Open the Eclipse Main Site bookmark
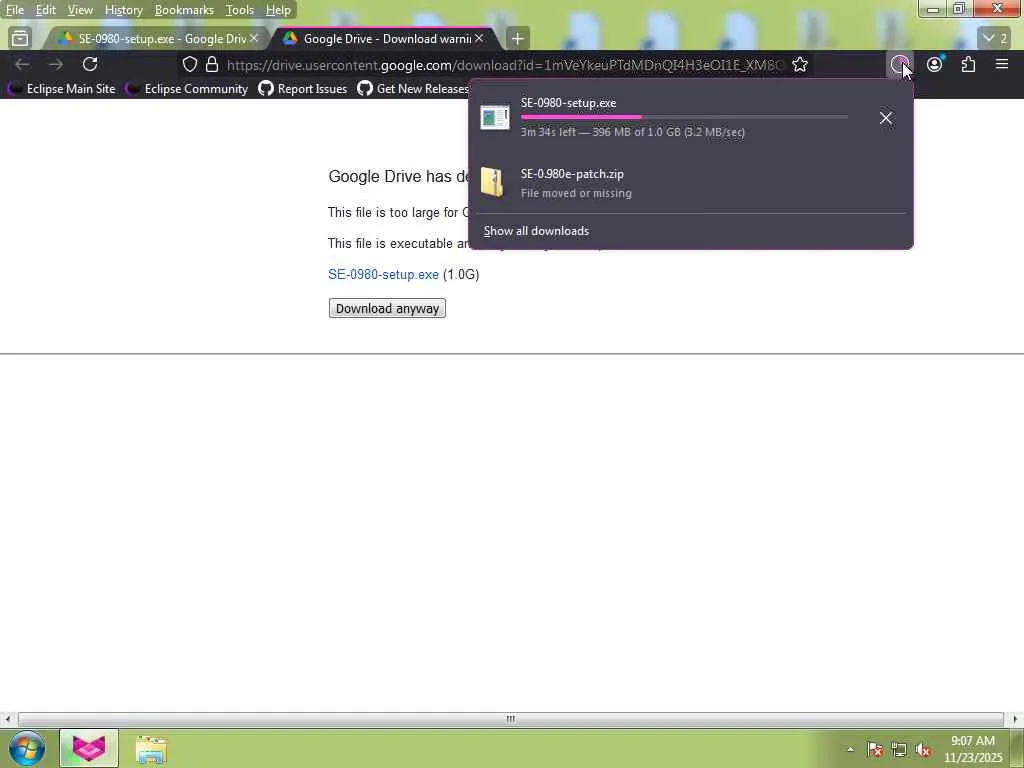 pos(63,89)
